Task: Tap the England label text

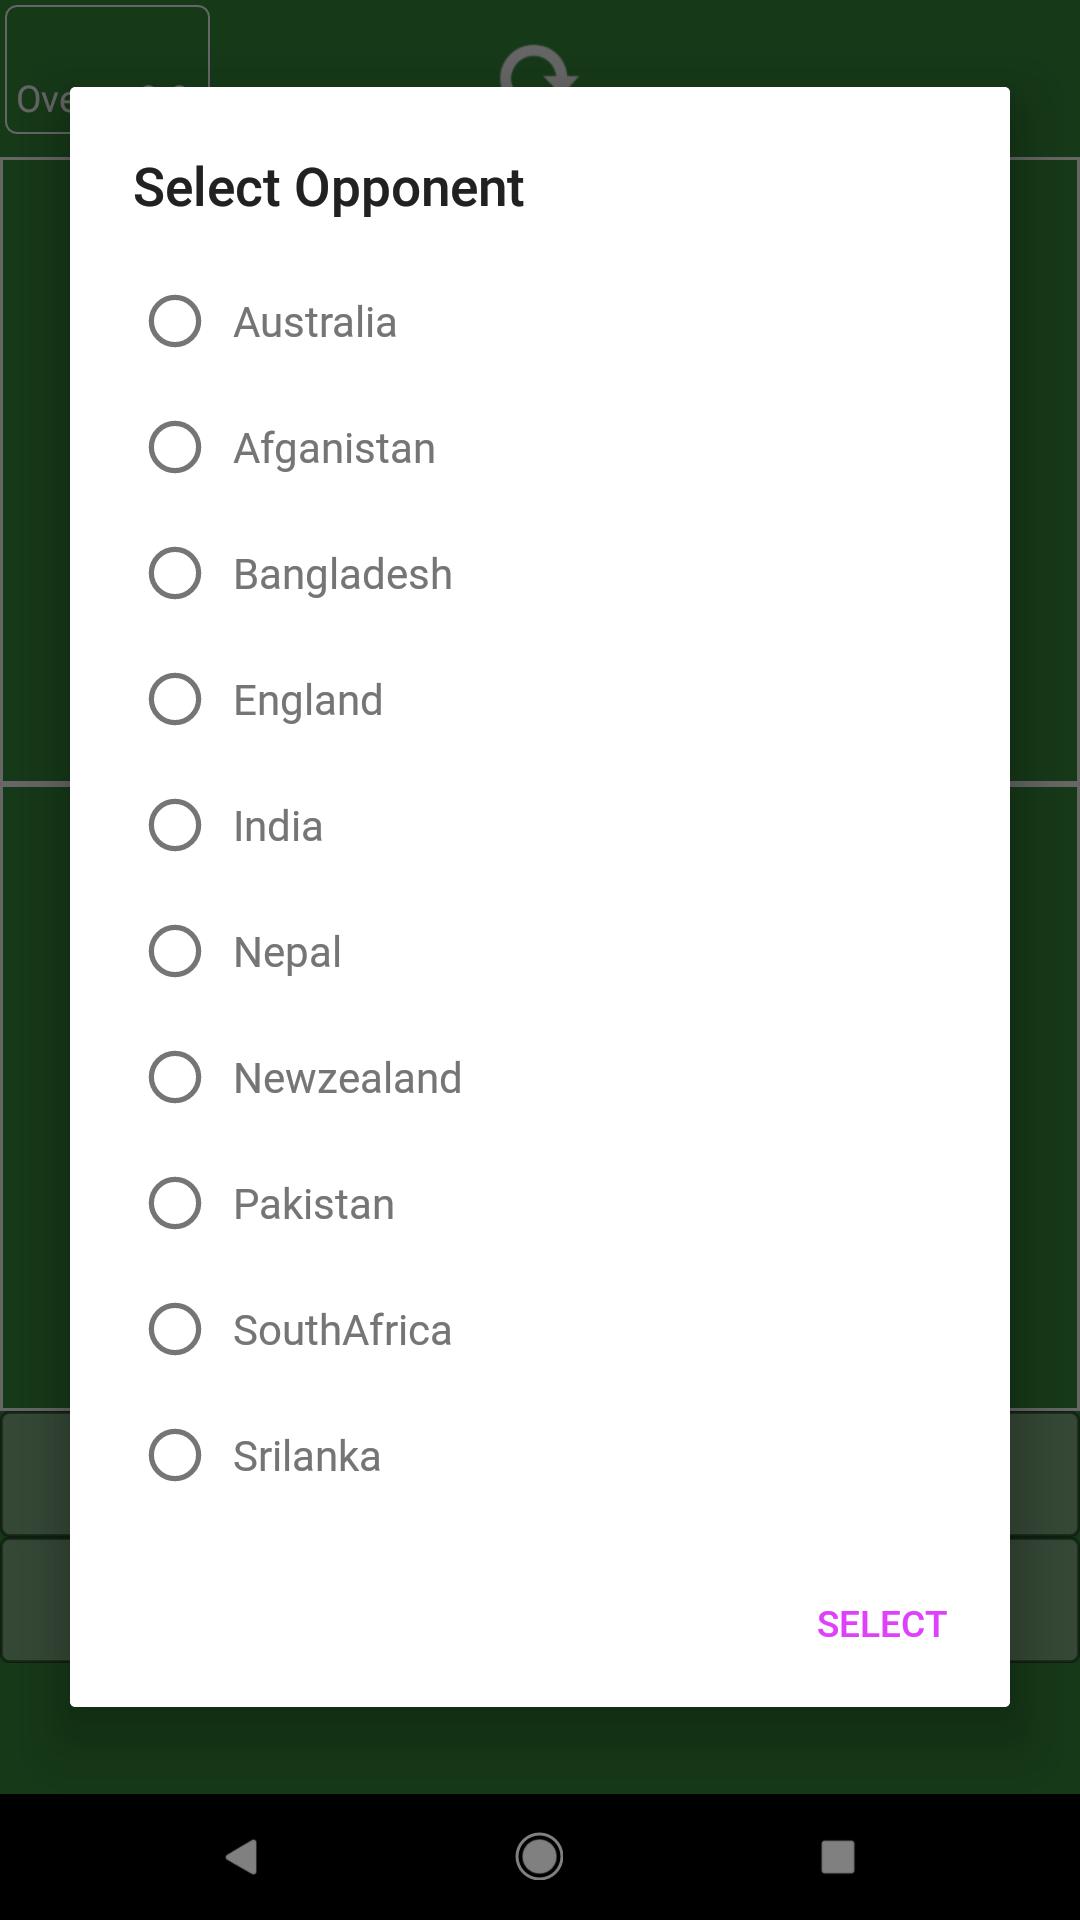Action: (308, 699)
